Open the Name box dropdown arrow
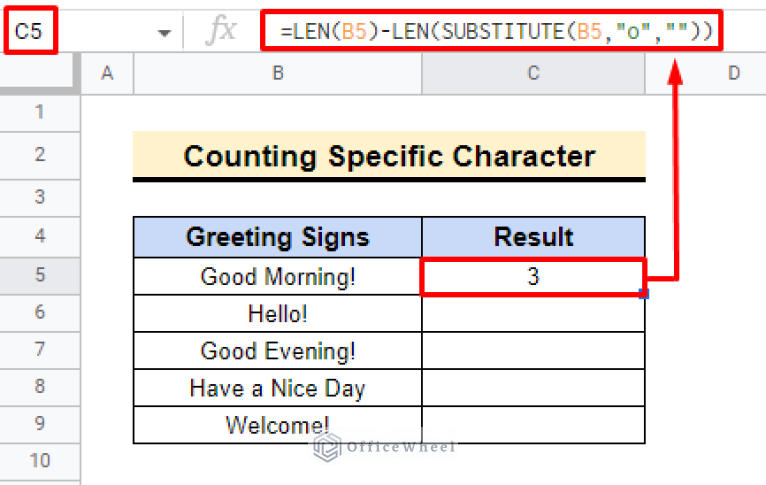This screenshot has width=766, height=485. tap(164, 33)
